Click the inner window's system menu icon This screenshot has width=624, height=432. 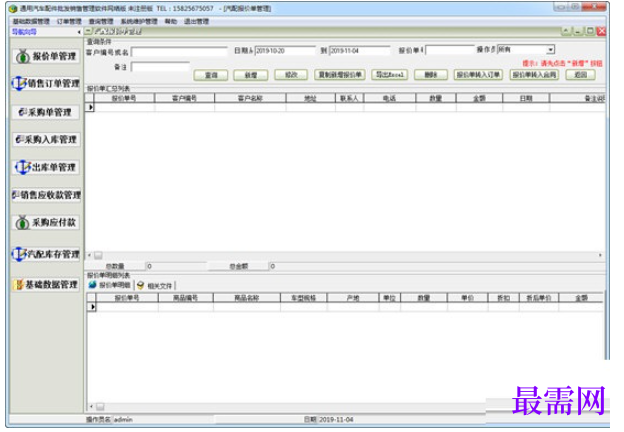pos(88,31)
